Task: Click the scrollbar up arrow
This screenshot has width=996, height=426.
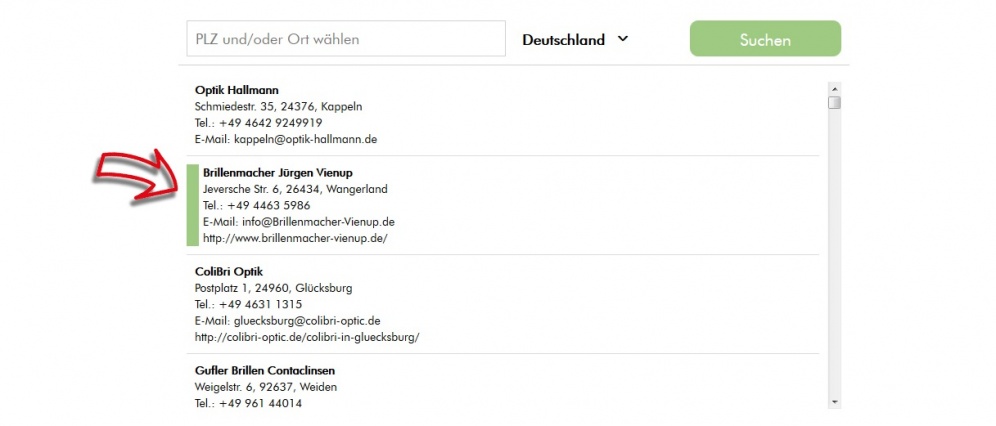Action: point(835,88)
